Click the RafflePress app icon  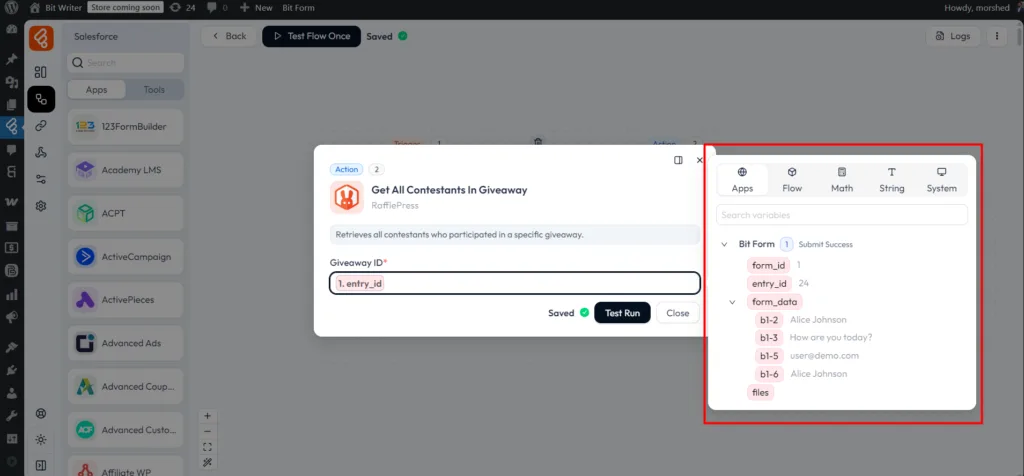347,197
